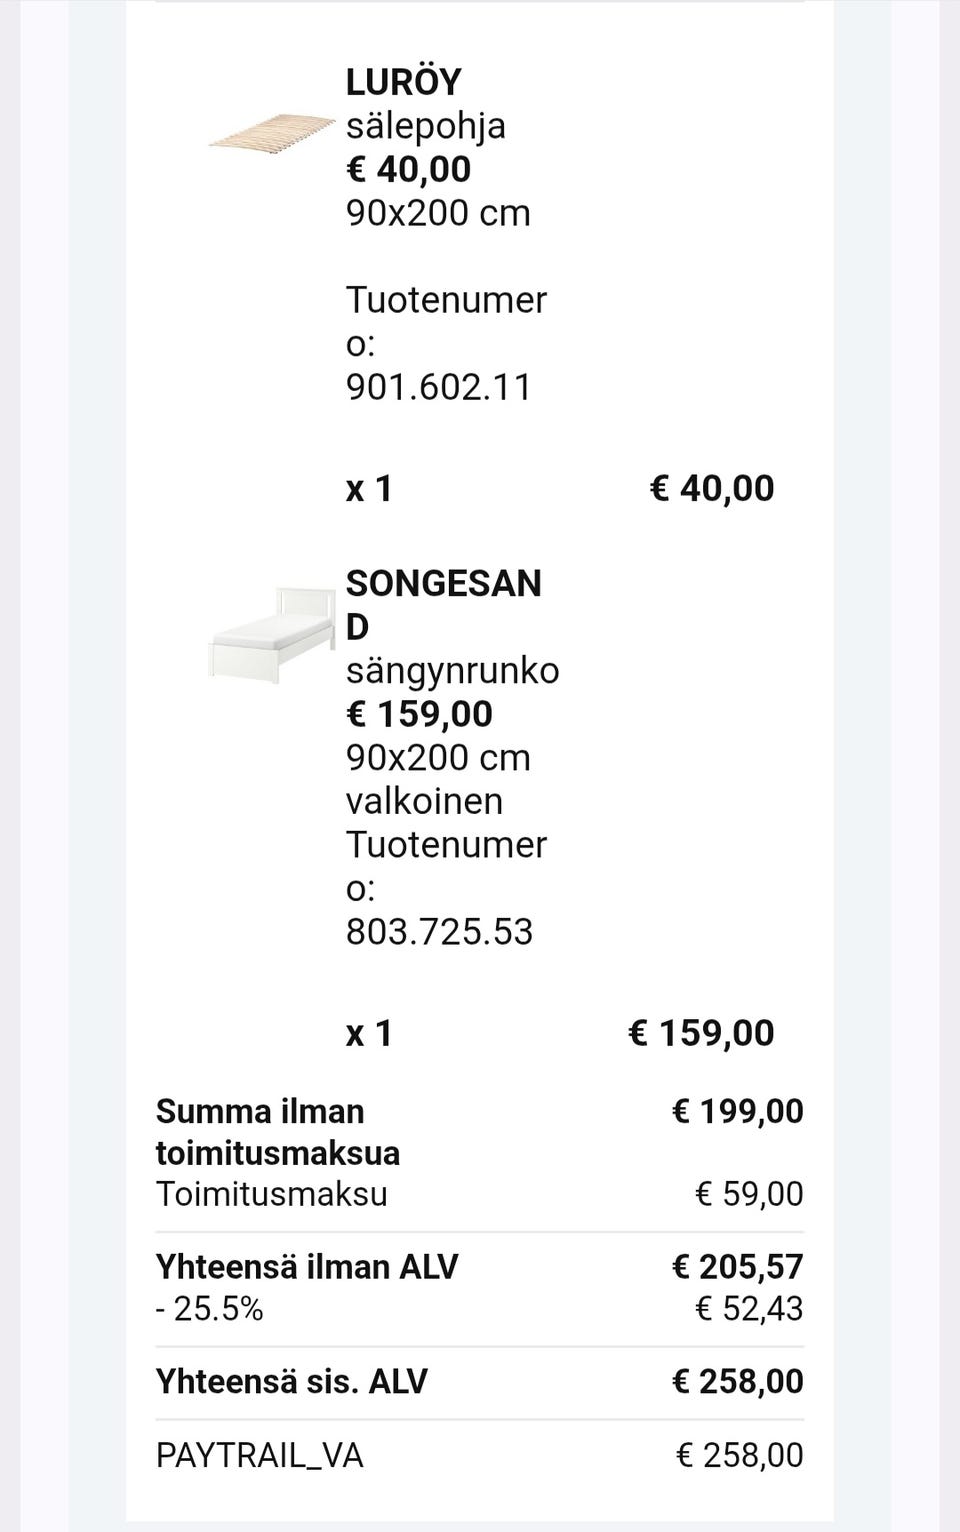
Task: Click the valkoinen color text for SONGESAND
Action: point(424,801)
